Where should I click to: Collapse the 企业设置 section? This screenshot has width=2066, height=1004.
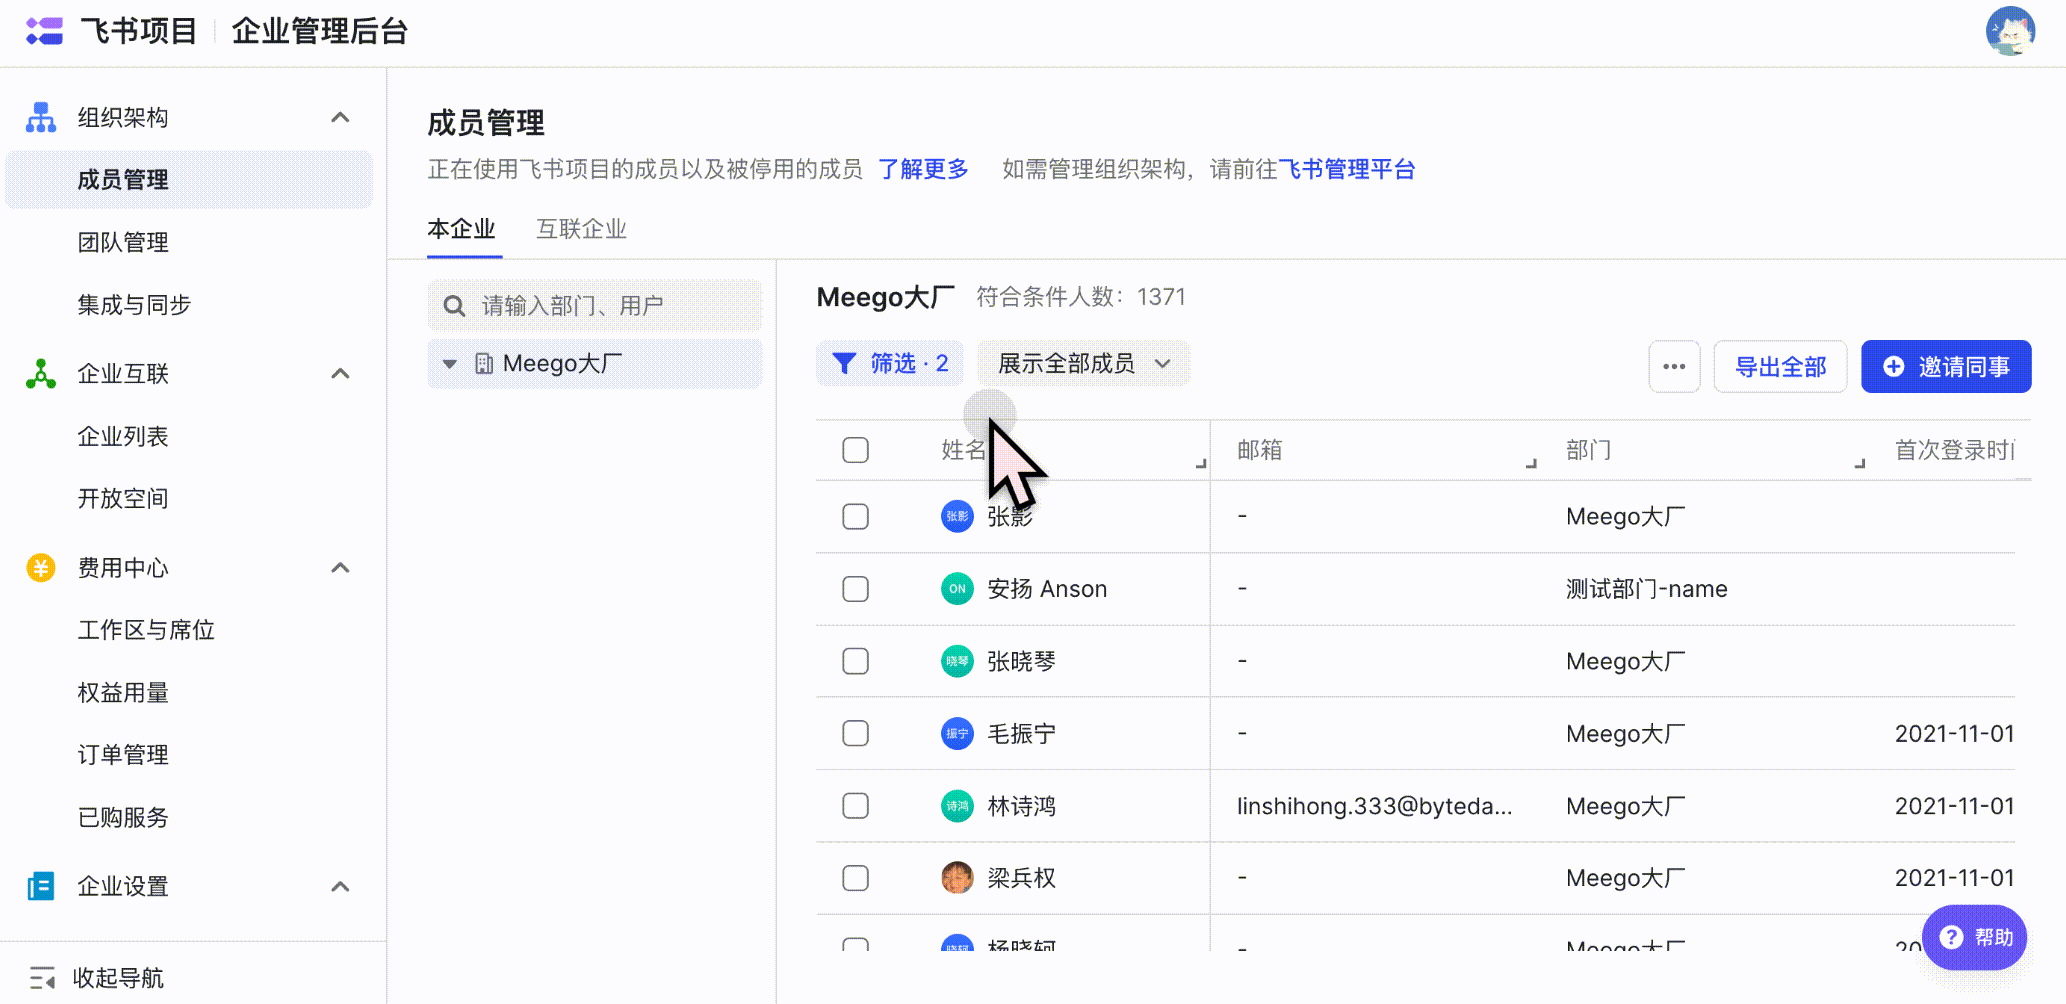[x=340, y=886]
